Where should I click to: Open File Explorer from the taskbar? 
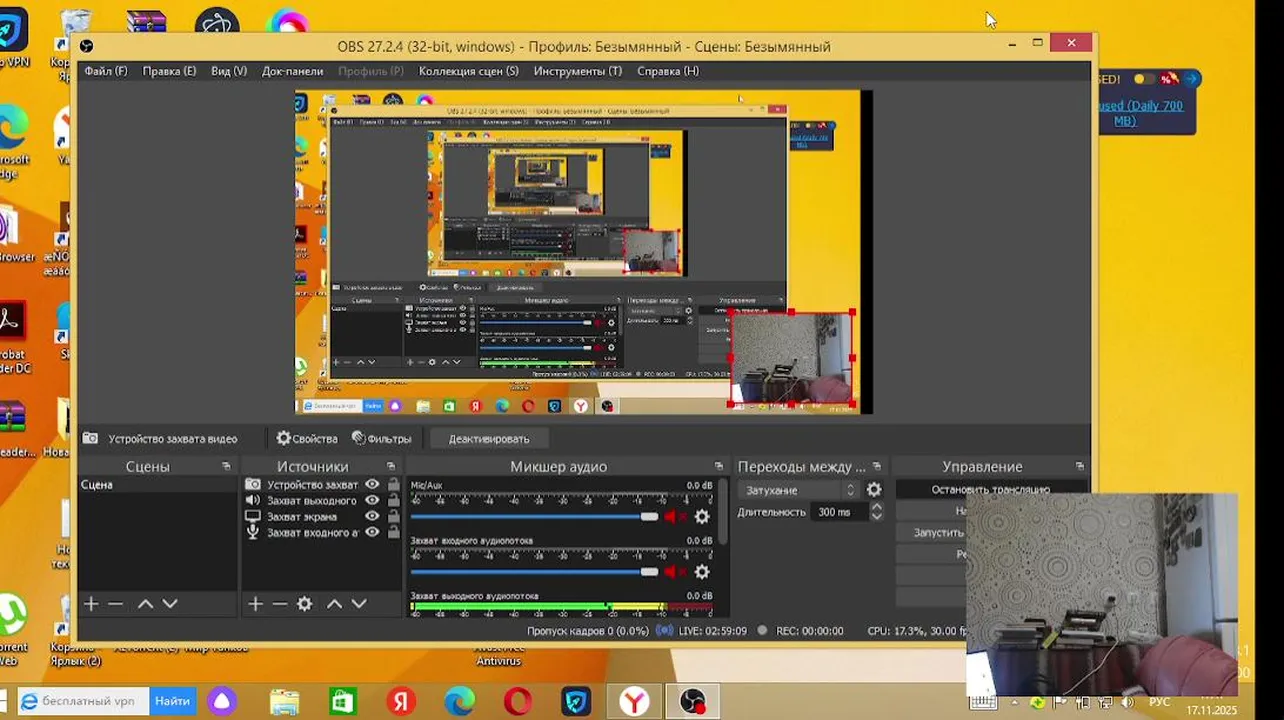(284, 702)
